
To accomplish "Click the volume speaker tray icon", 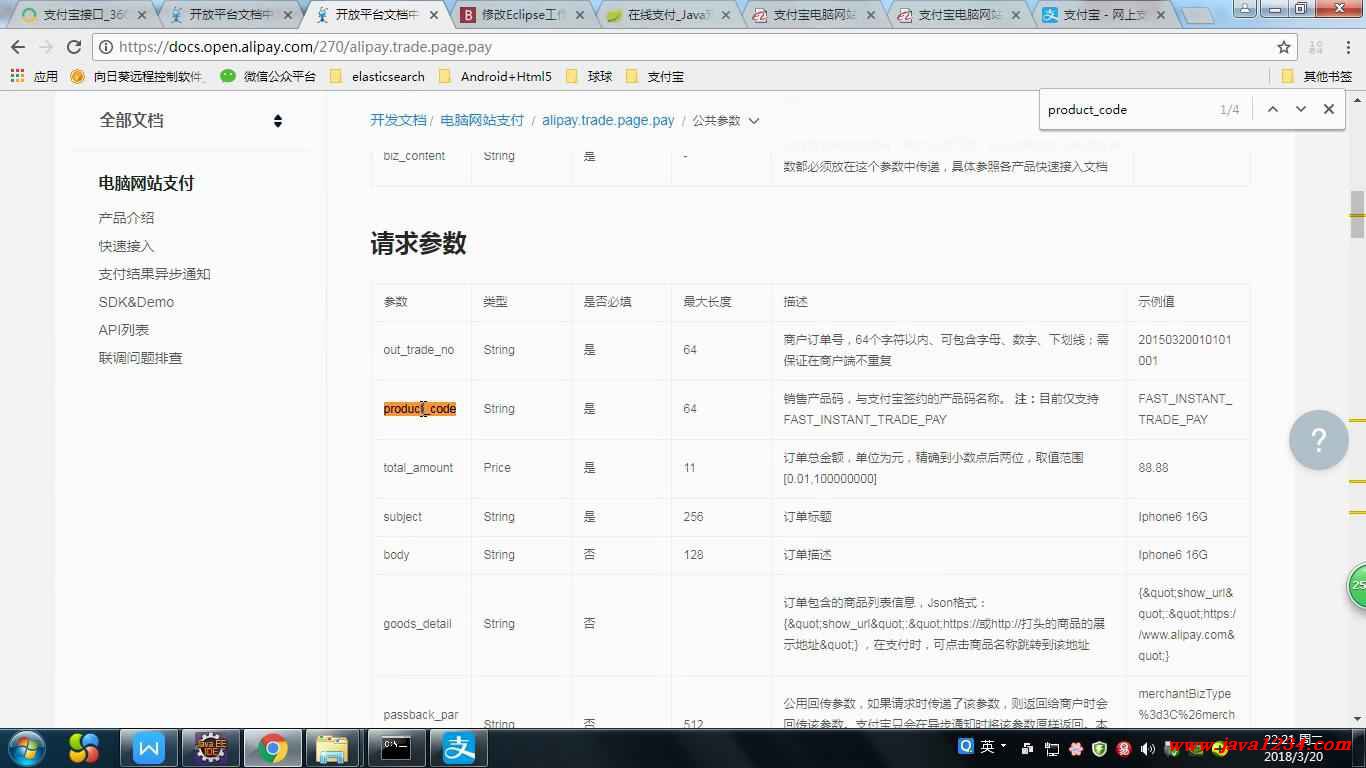I will [x=1147, y=748].
